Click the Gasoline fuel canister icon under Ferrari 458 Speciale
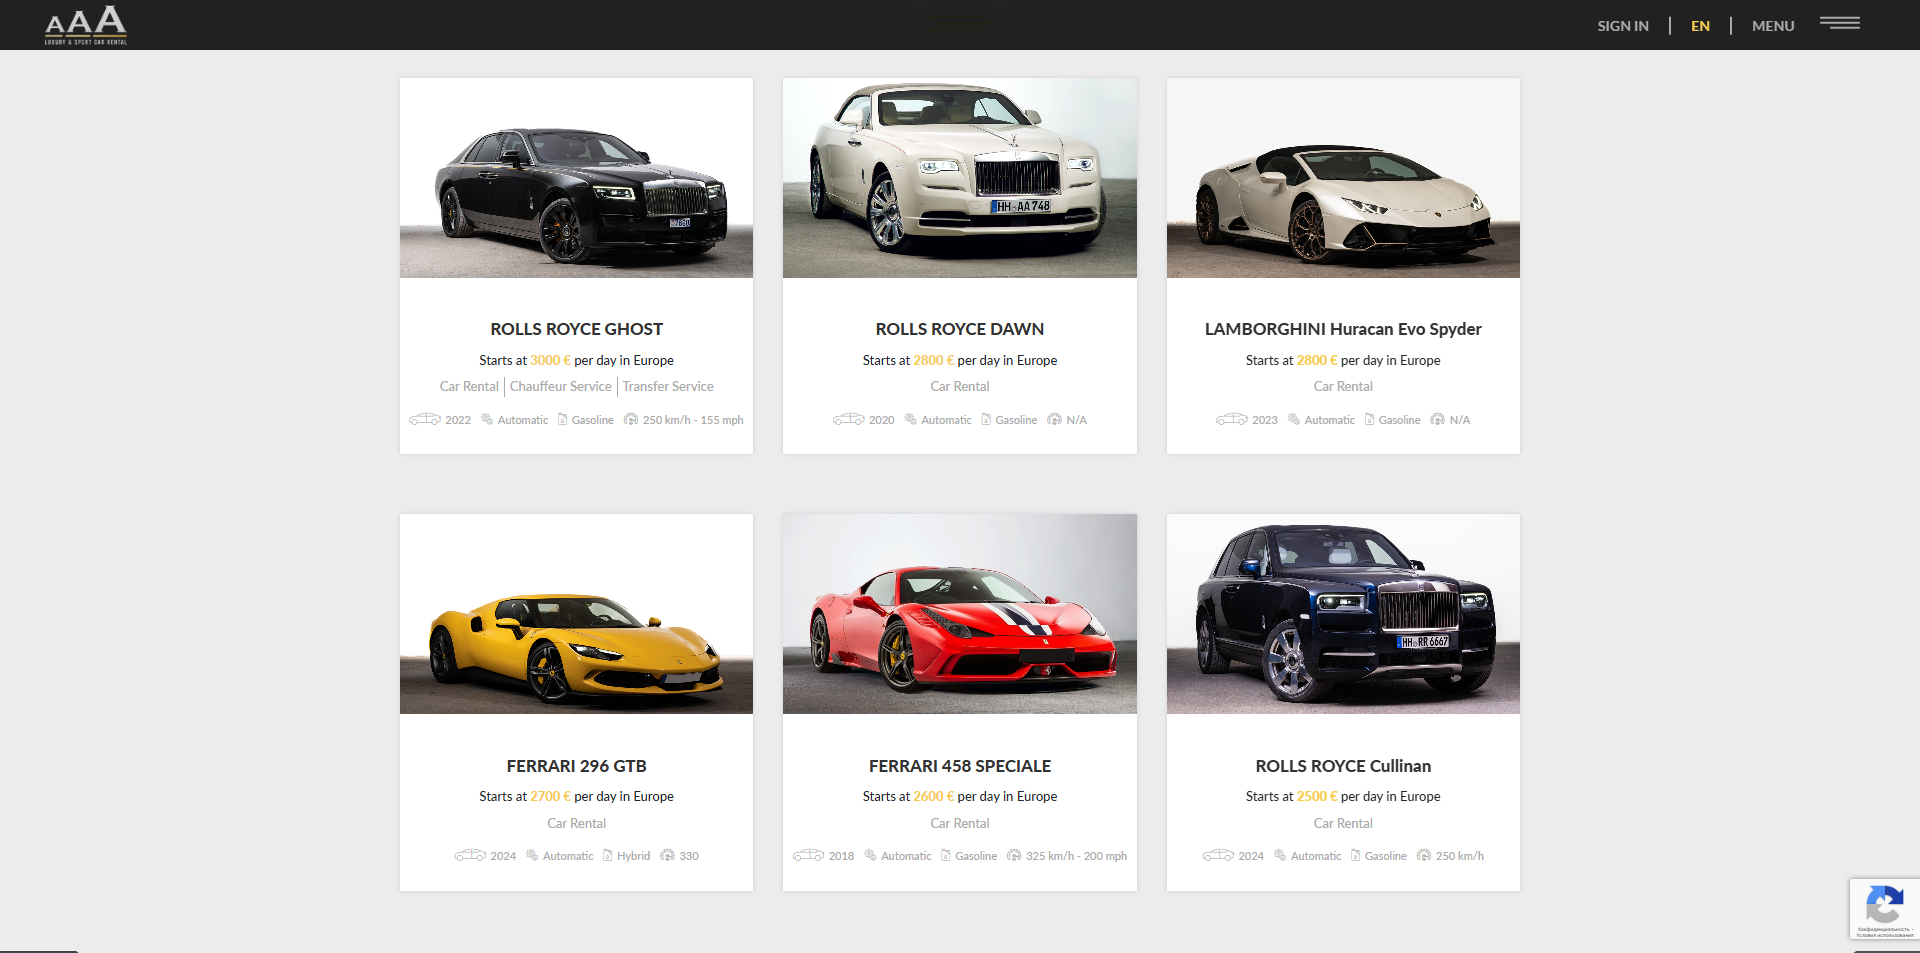Screen dimensions: 1920x953 click(946, 856)
